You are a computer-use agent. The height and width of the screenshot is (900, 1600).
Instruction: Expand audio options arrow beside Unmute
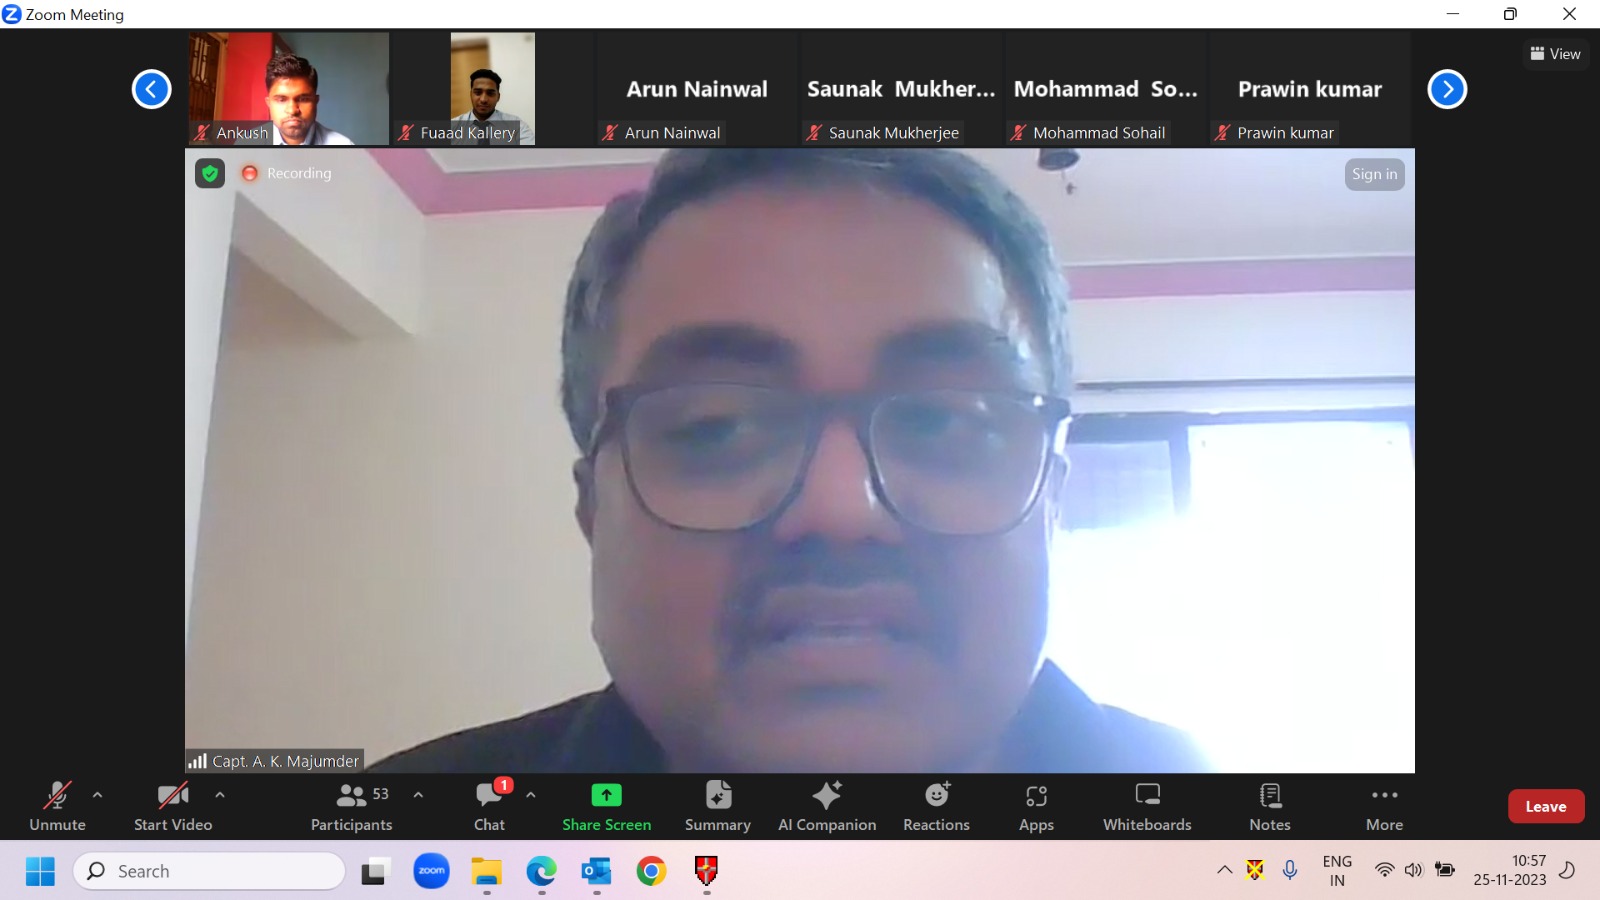(x=97, y=795)
